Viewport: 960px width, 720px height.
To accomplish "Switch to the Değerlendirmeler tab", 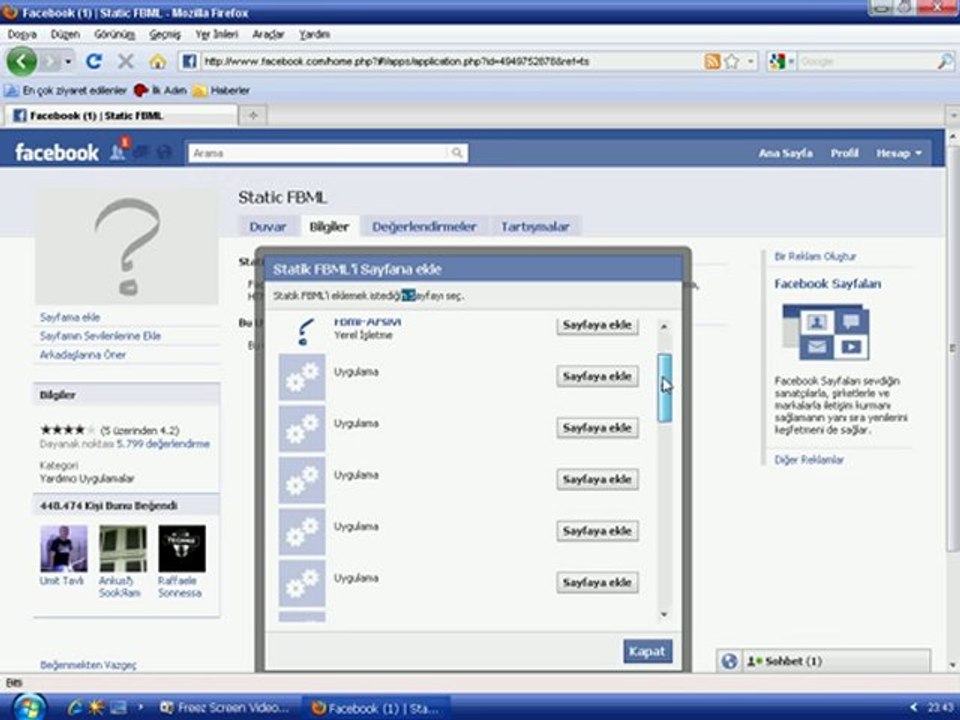I will 424,227.
